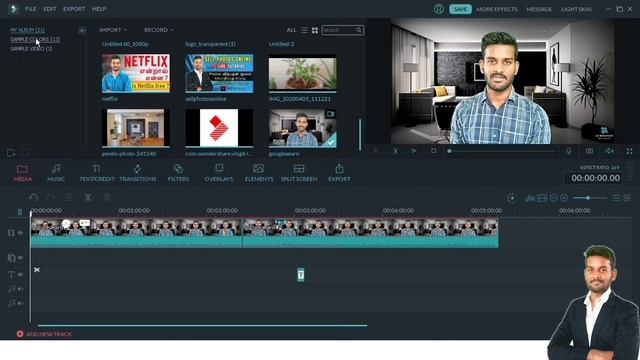The height and width of the screenshot is (360, 640).
Task: Select the netflix thumbnail
Action: click(136, 73)
